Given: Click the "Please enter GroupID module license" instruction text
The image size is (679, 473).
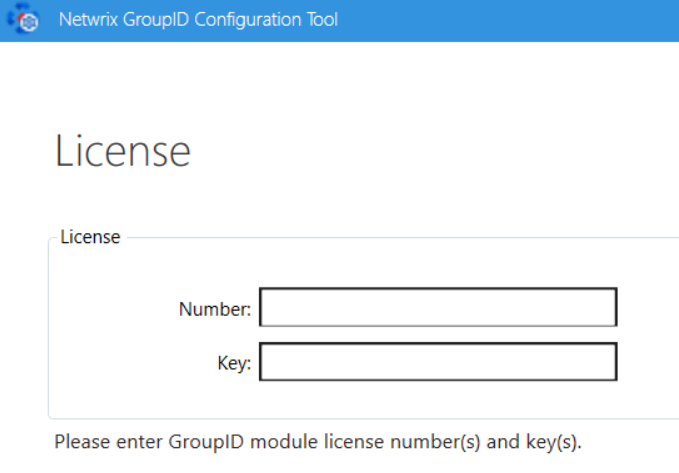Looking at the screenshot, I should tap(318, 442).
